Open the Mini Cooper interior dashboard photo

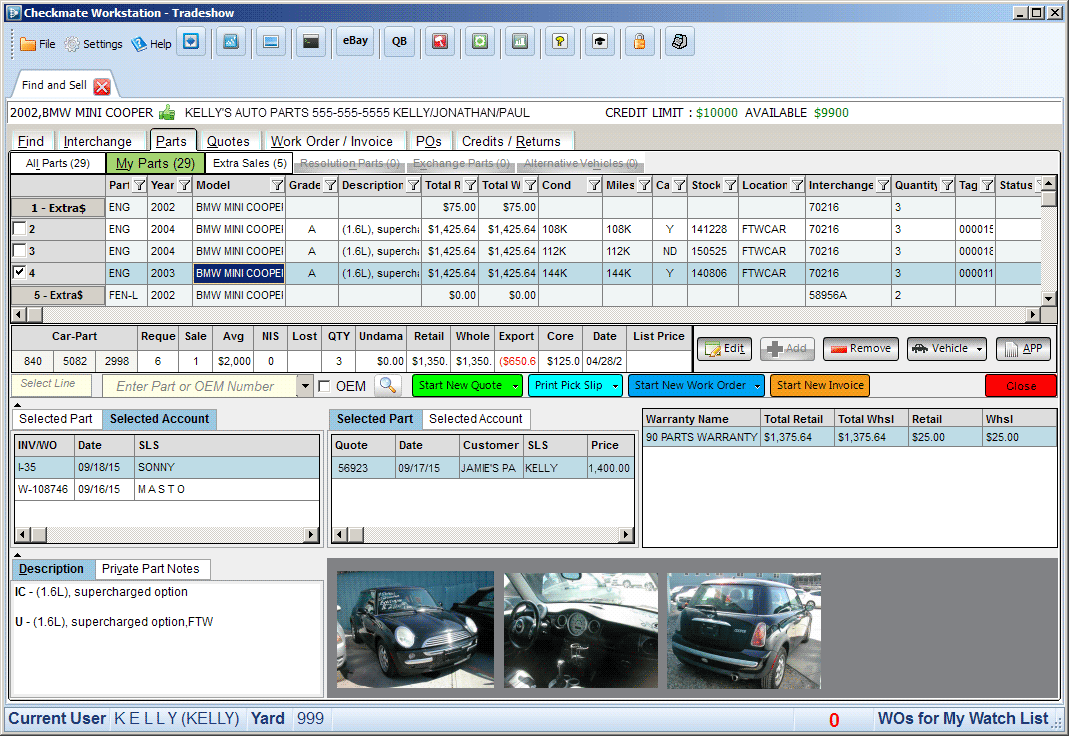[x=581, y=630]
